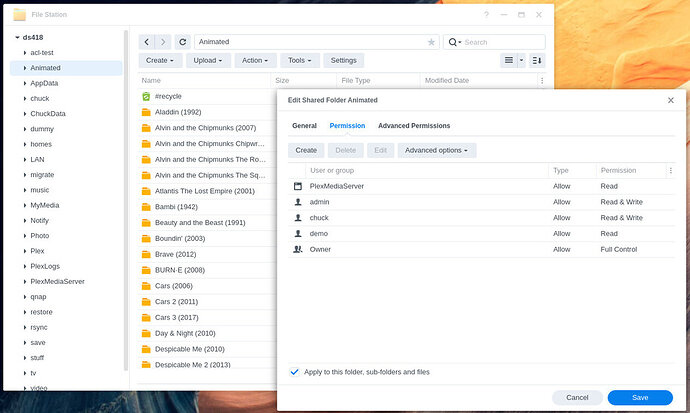Click into the Search field

click(502, 42)
